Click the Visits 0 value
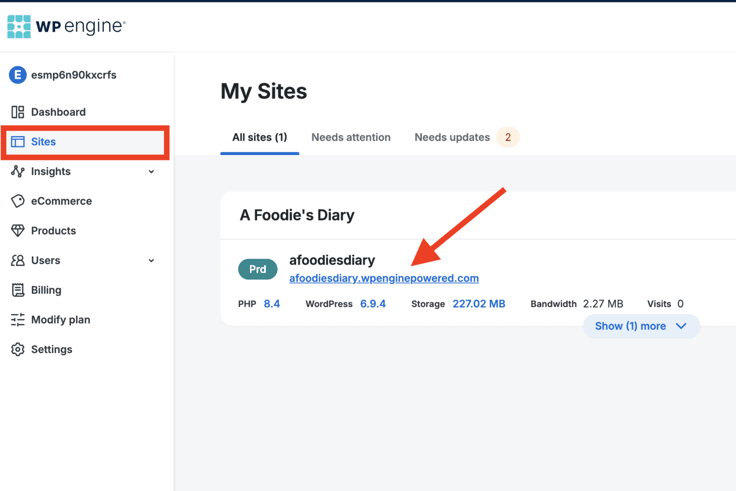Image resolution: width=736 pixels, height=491 pixels. pos(680,304)
